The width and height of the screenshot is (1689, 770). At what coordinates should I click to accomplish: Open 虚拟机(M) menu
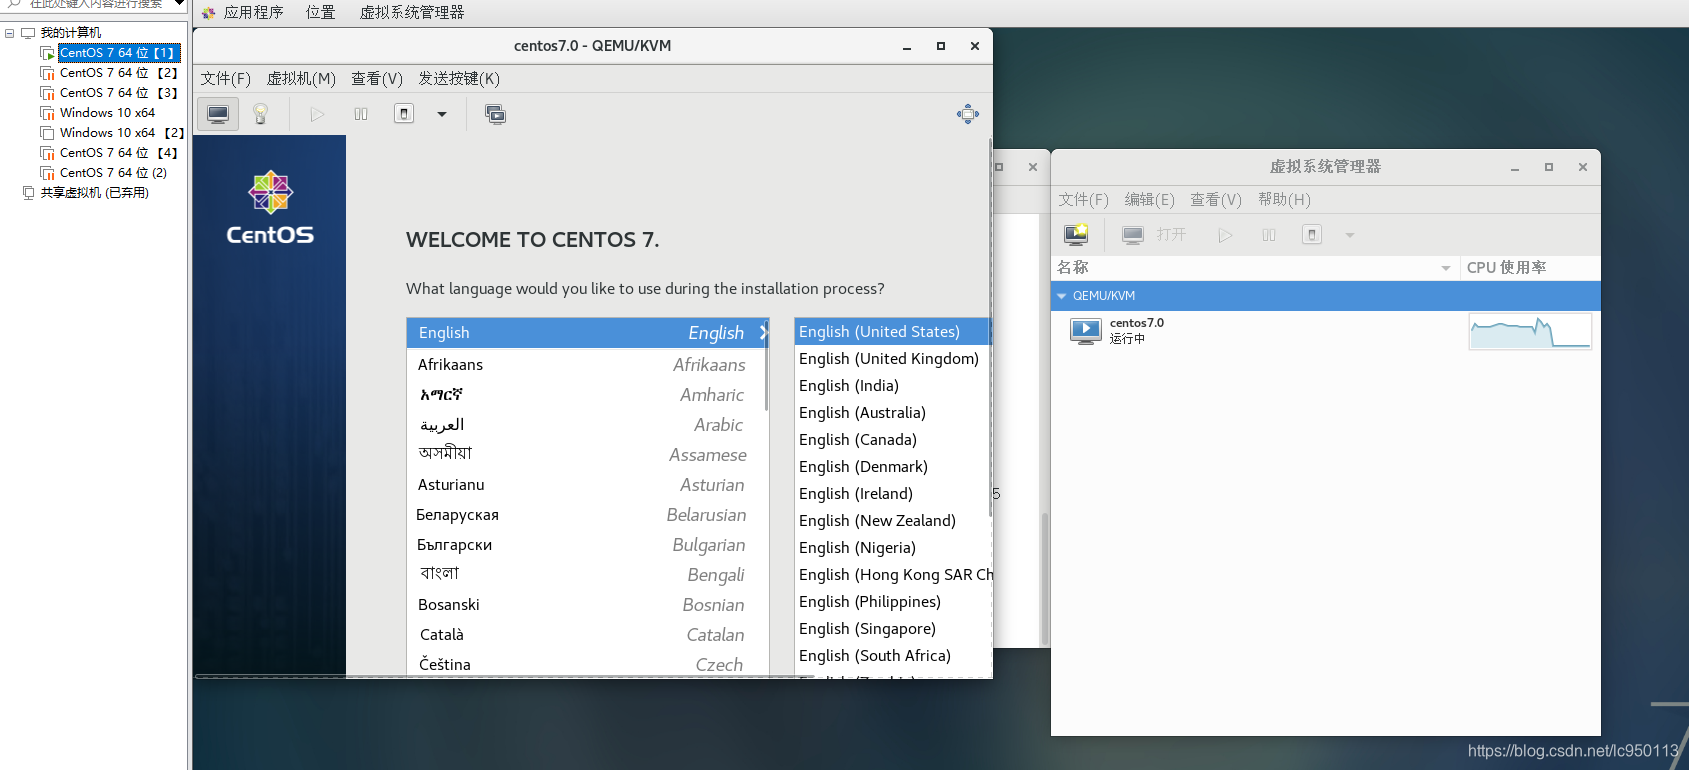(301, 78)
